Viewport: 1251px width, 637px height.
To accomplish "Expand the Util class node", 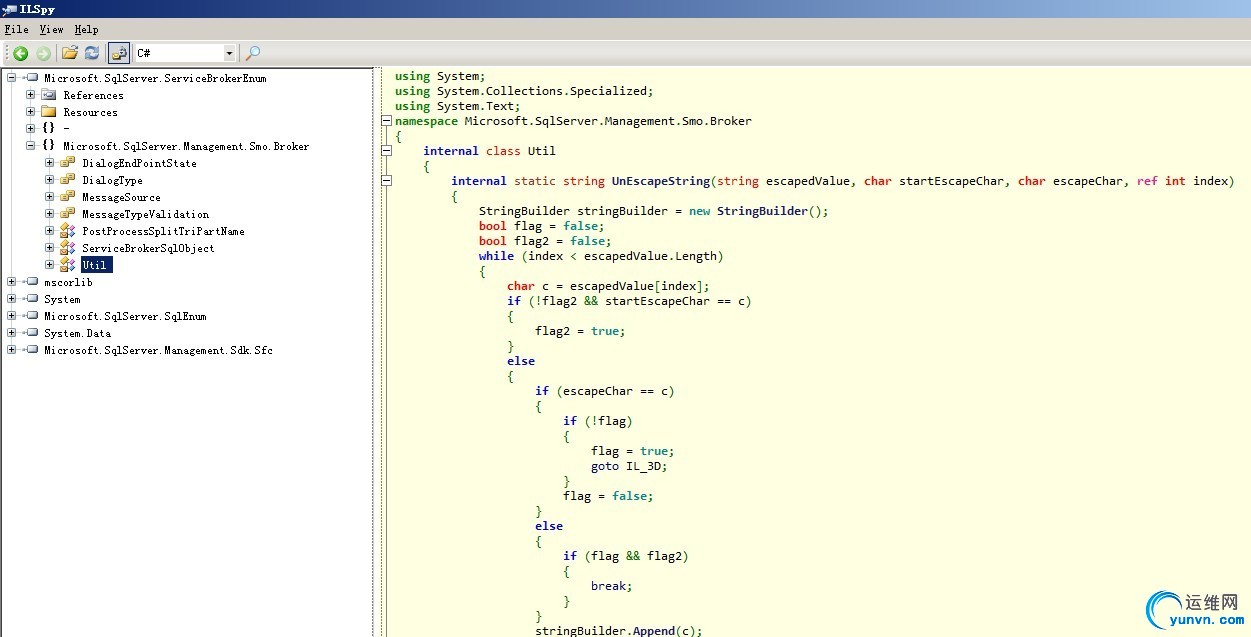I will [50, 265].
